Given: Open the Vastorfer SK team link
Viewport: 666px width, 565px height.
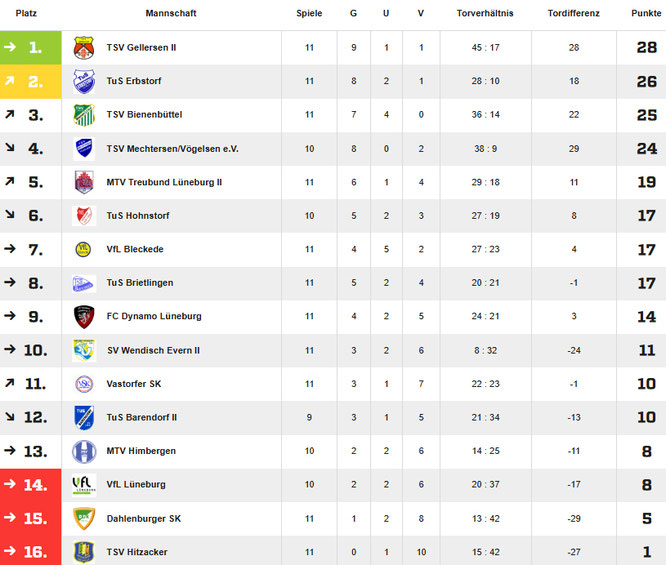Looking at the screenshot, I should coord(134,384).
